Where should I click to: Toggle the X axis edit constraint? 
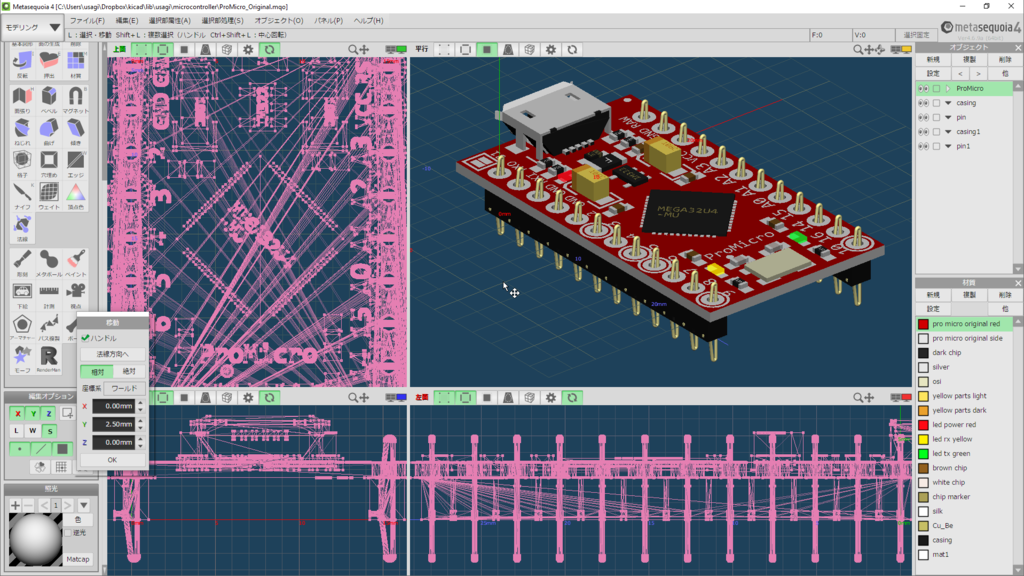click(x=18, y=413)
